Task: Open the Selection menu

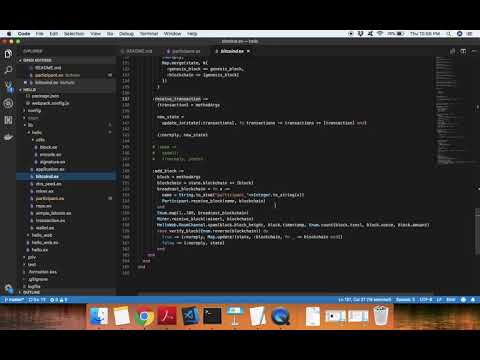Action: coord(74,34)
